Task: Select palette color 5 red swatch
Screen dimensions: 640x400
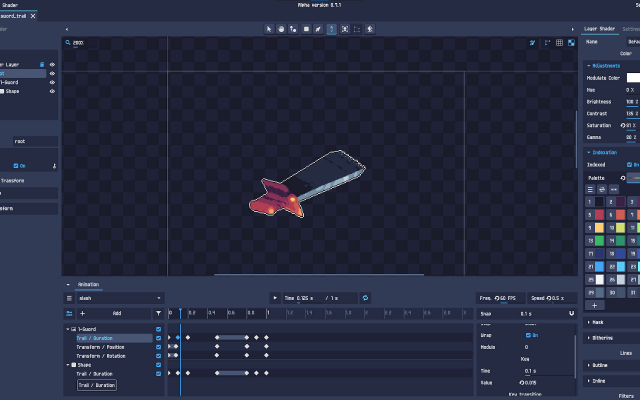Action: coord(599,215)
